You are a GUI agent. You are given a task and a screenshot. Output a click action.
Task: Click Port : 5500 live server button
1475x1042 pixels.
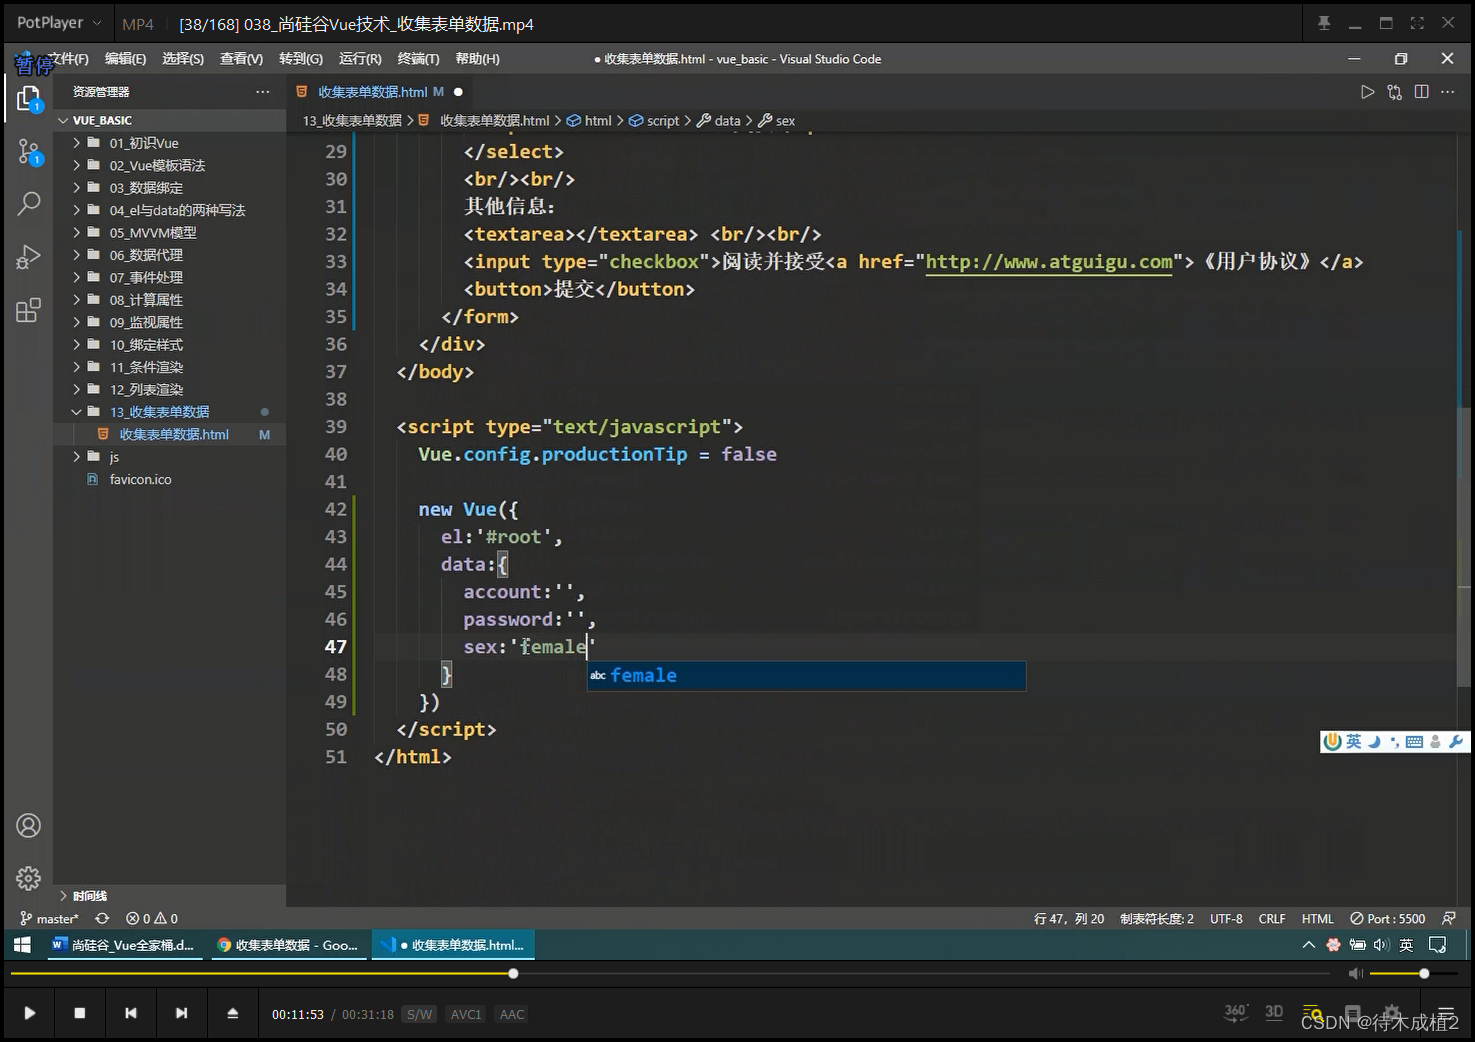(x=1387, y=918)
